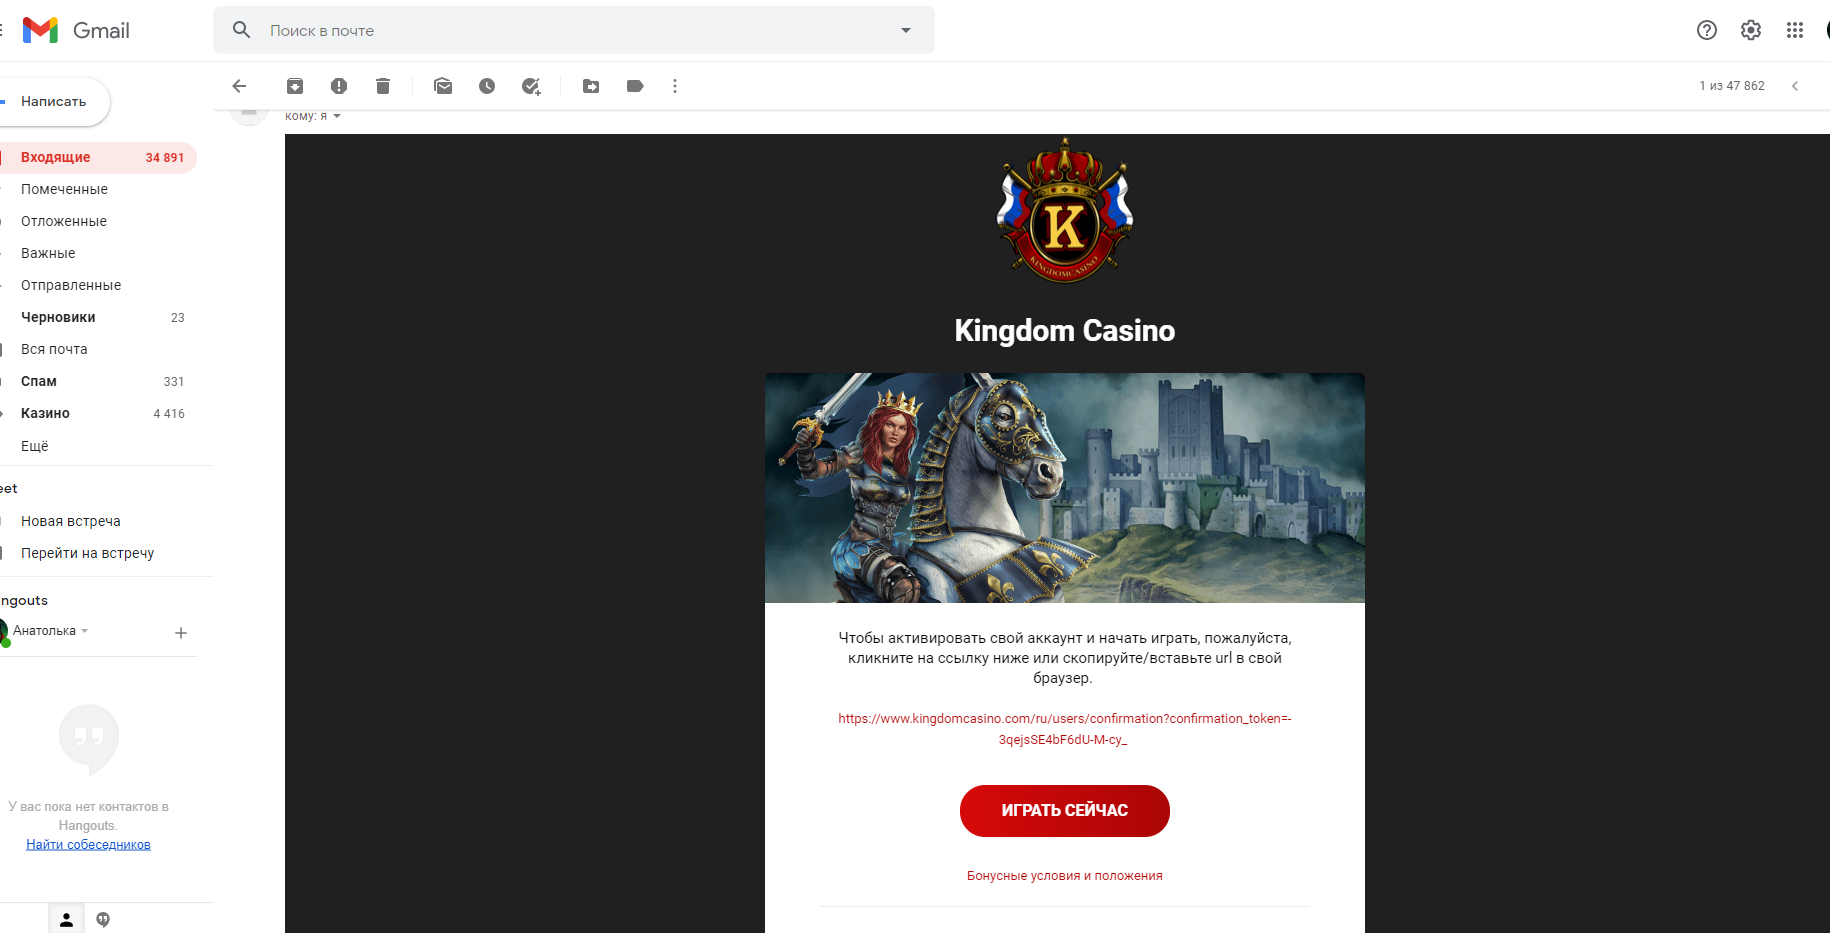This screenshot has width=1830, height=933.
Task: Expand recipient details next to 'кому: я'
Action: point(337,116)
